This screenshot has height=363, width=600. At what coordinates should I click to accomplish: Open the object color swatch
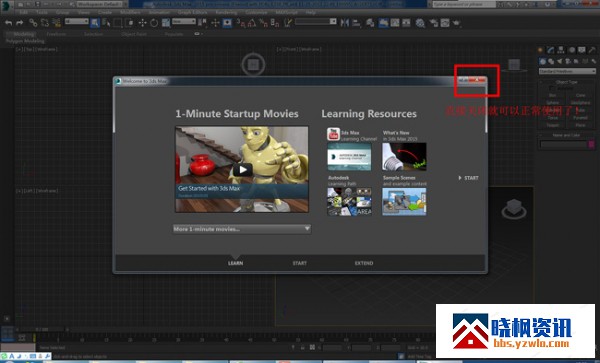point(592,144)
